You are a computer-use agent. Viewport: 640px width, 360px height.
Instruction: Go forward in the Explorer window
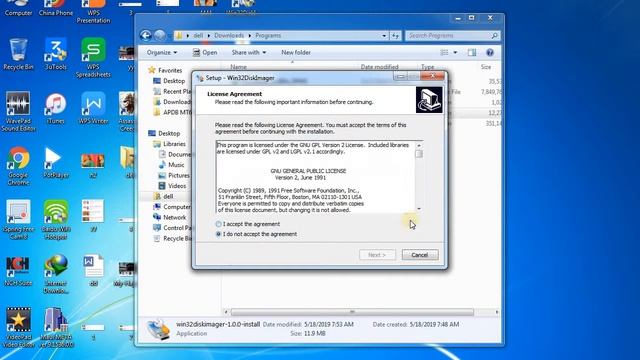pyautogui.click(x=160, y=36)
